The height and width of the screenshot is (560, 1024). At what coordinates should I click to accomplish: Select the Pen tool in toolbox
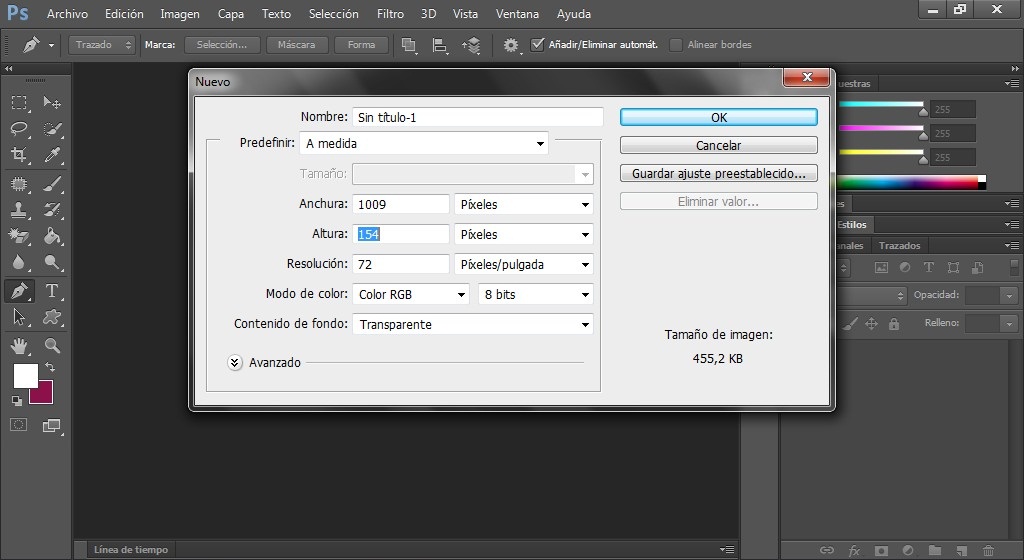19,291
